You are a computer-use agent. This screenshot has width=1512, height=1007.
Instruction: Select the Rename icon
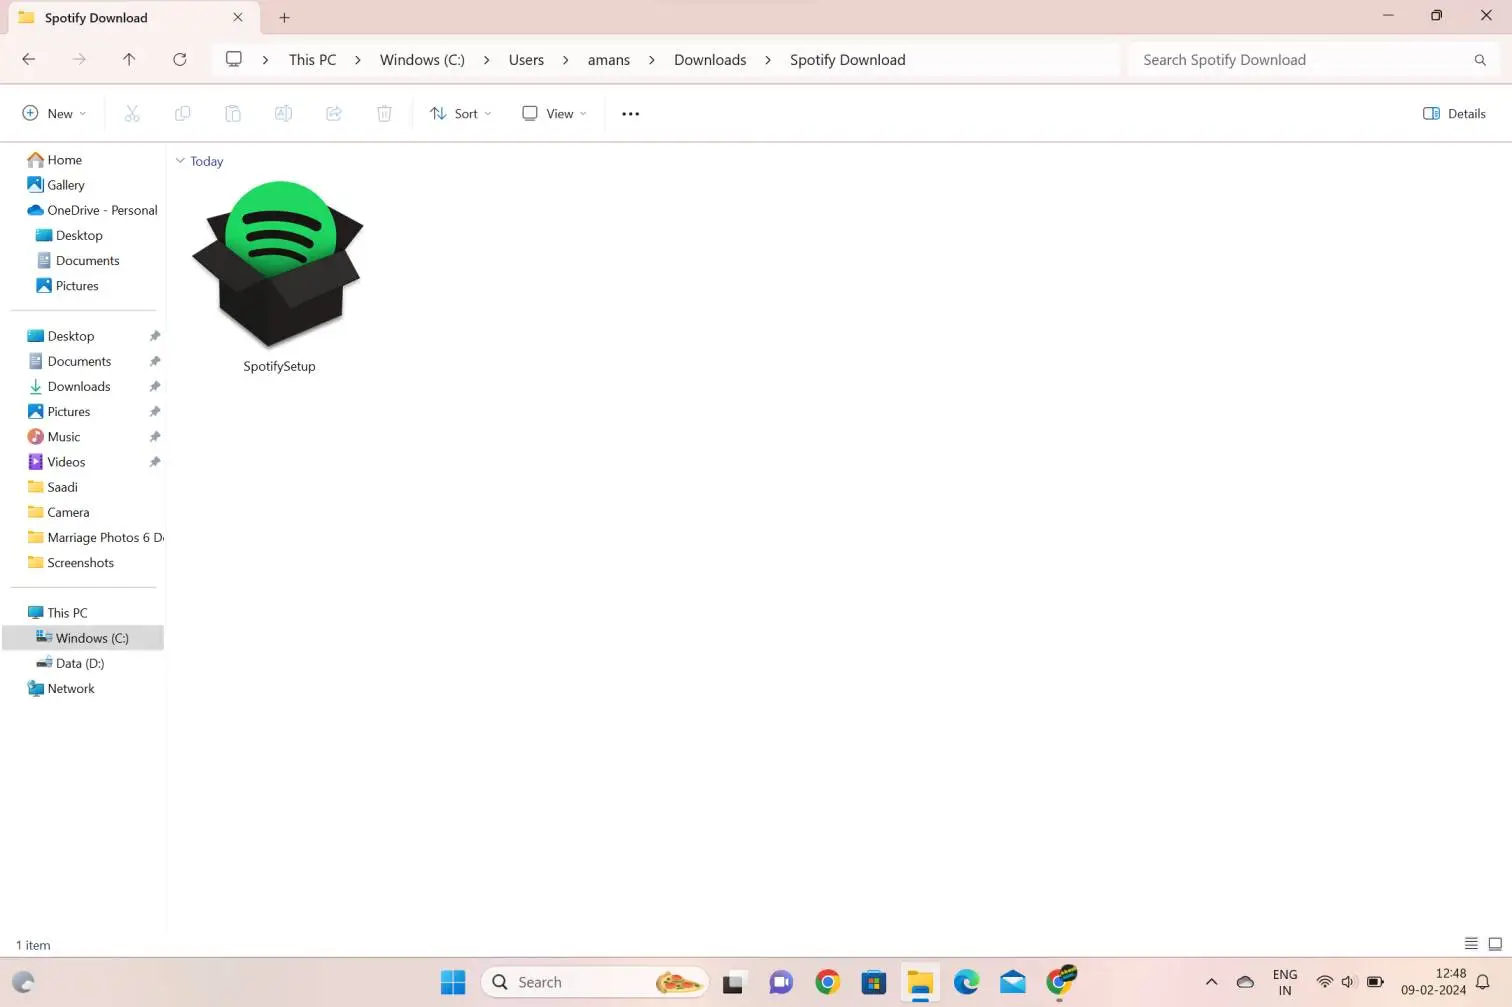283,113
